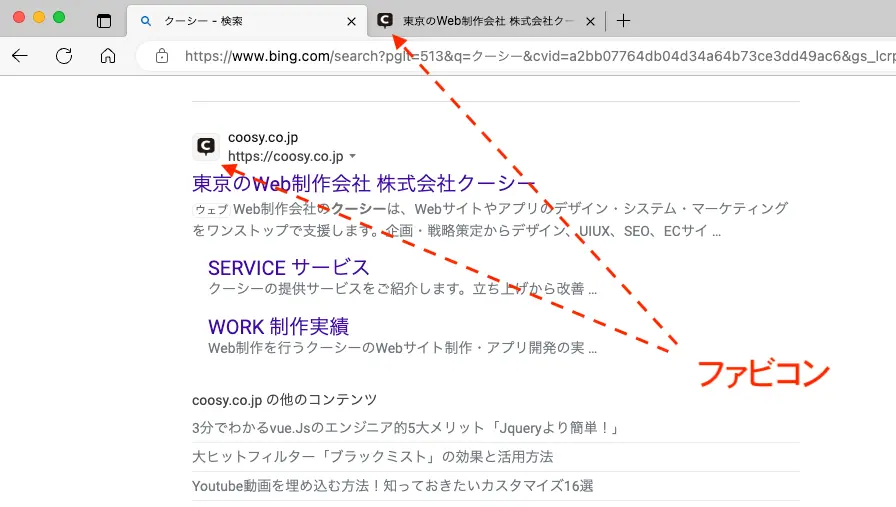Reload the page with the refresh icon
Viewport: 896px width, 507px height.
(64, 55)
